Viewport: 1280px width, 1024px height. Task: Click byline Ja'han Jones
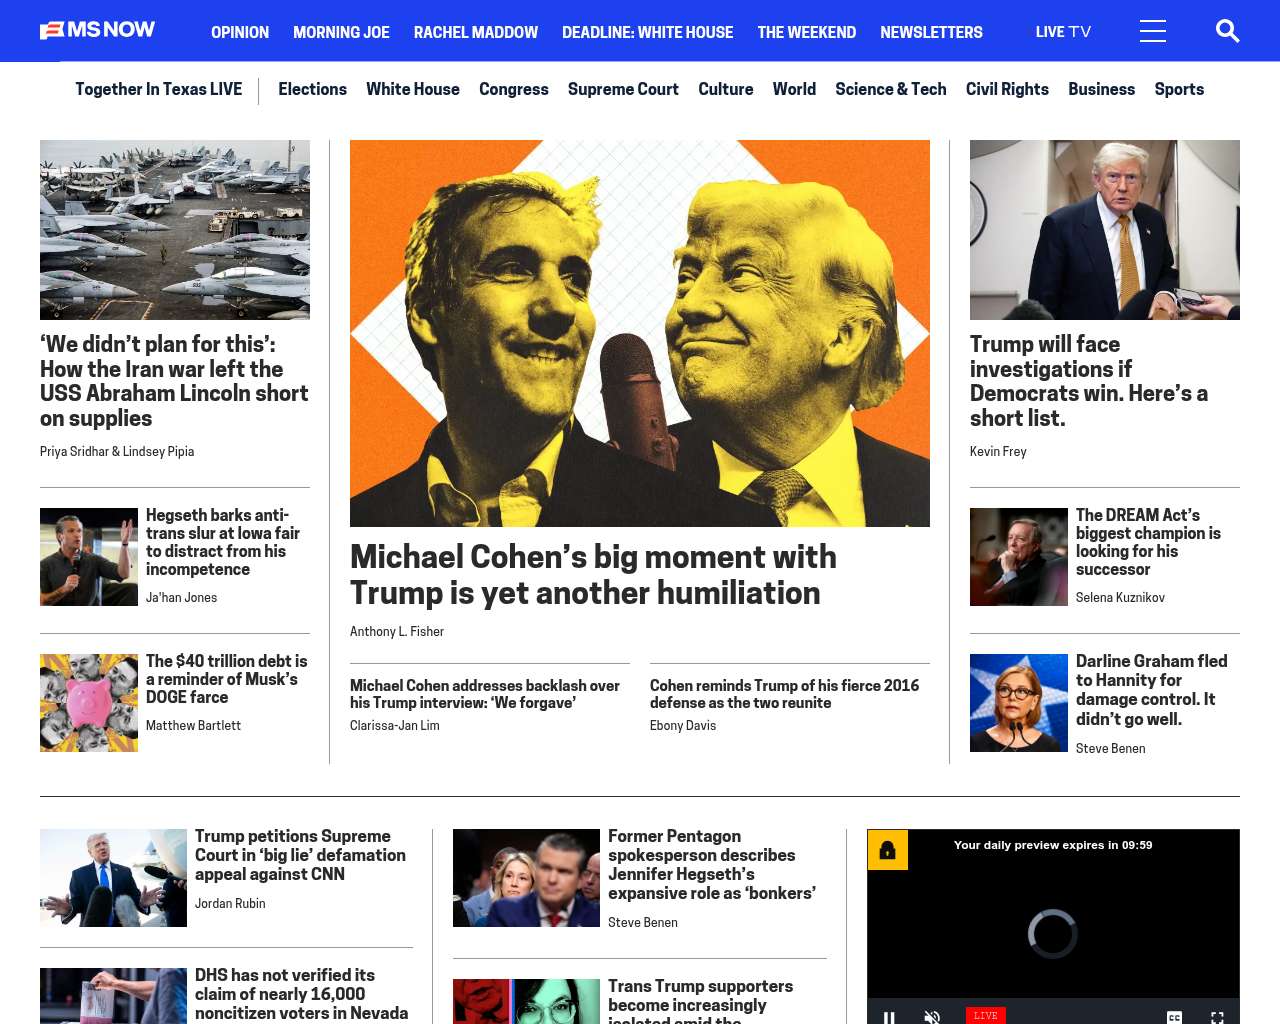(x=181, y=598)
